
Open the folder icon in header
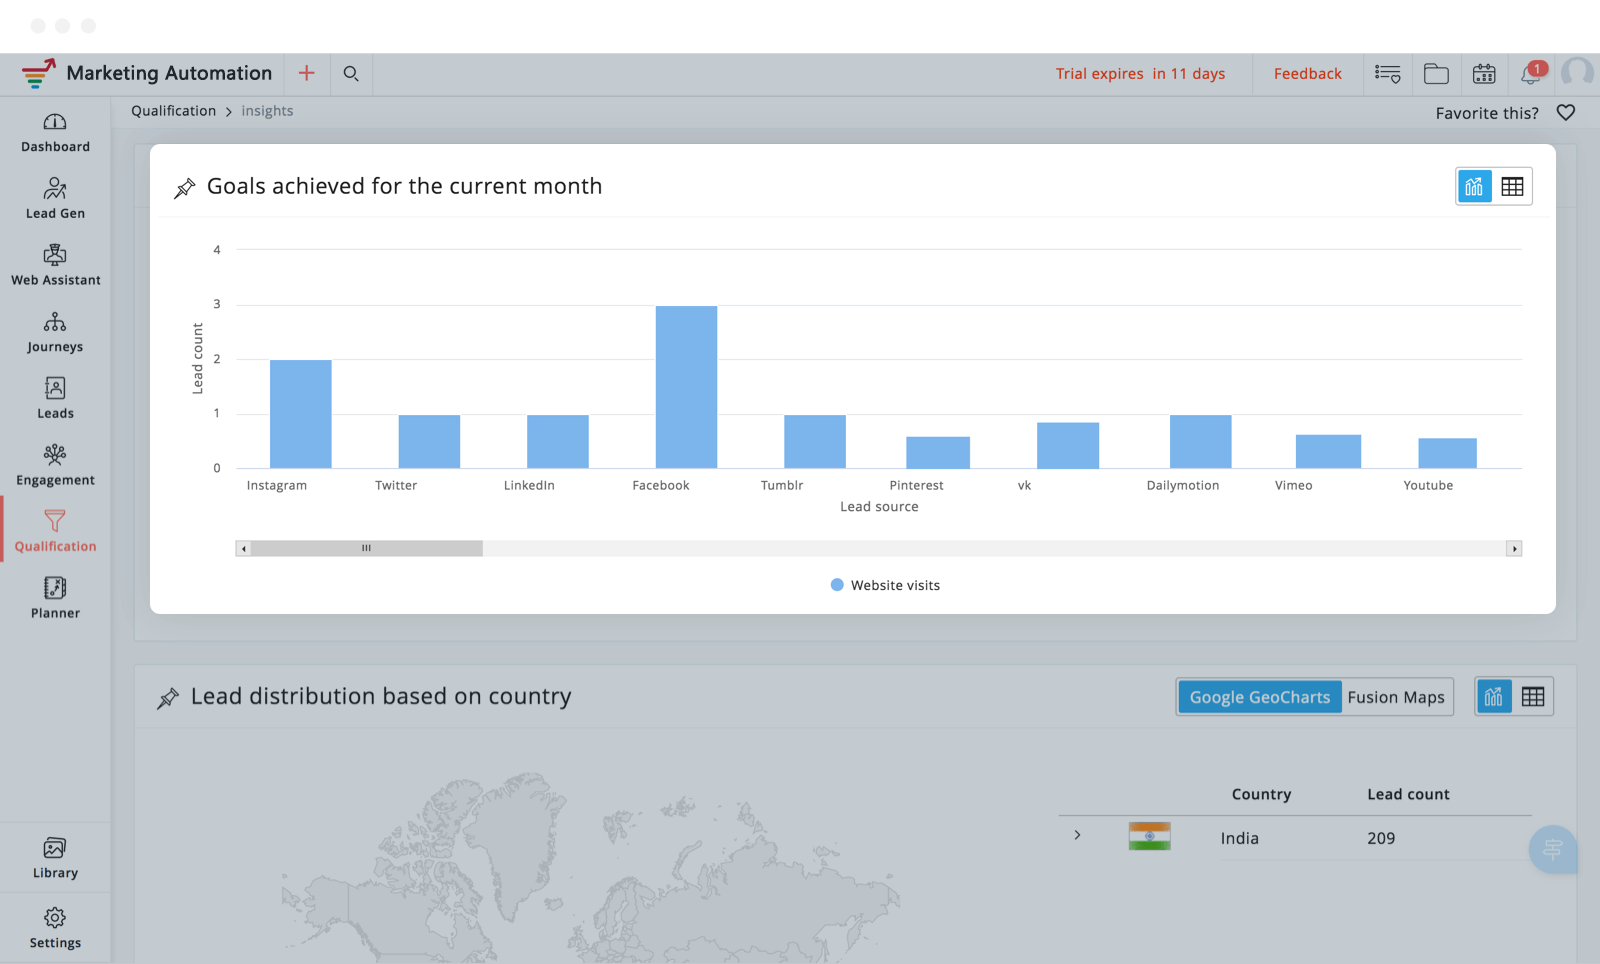pos(1436,74)
